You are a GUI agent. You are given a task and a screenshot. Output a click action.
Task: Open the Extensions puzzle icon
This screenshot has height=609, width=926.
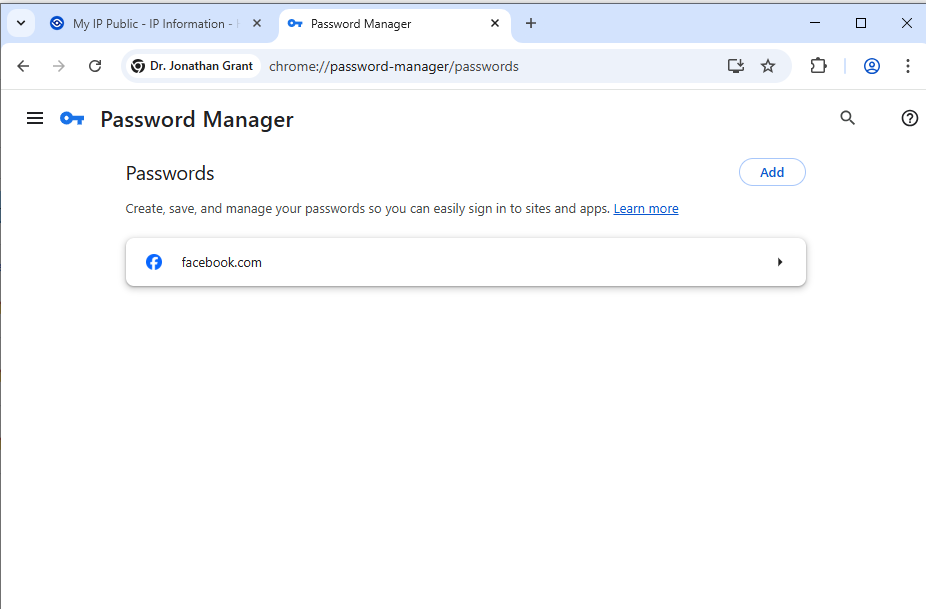point(818,66)
